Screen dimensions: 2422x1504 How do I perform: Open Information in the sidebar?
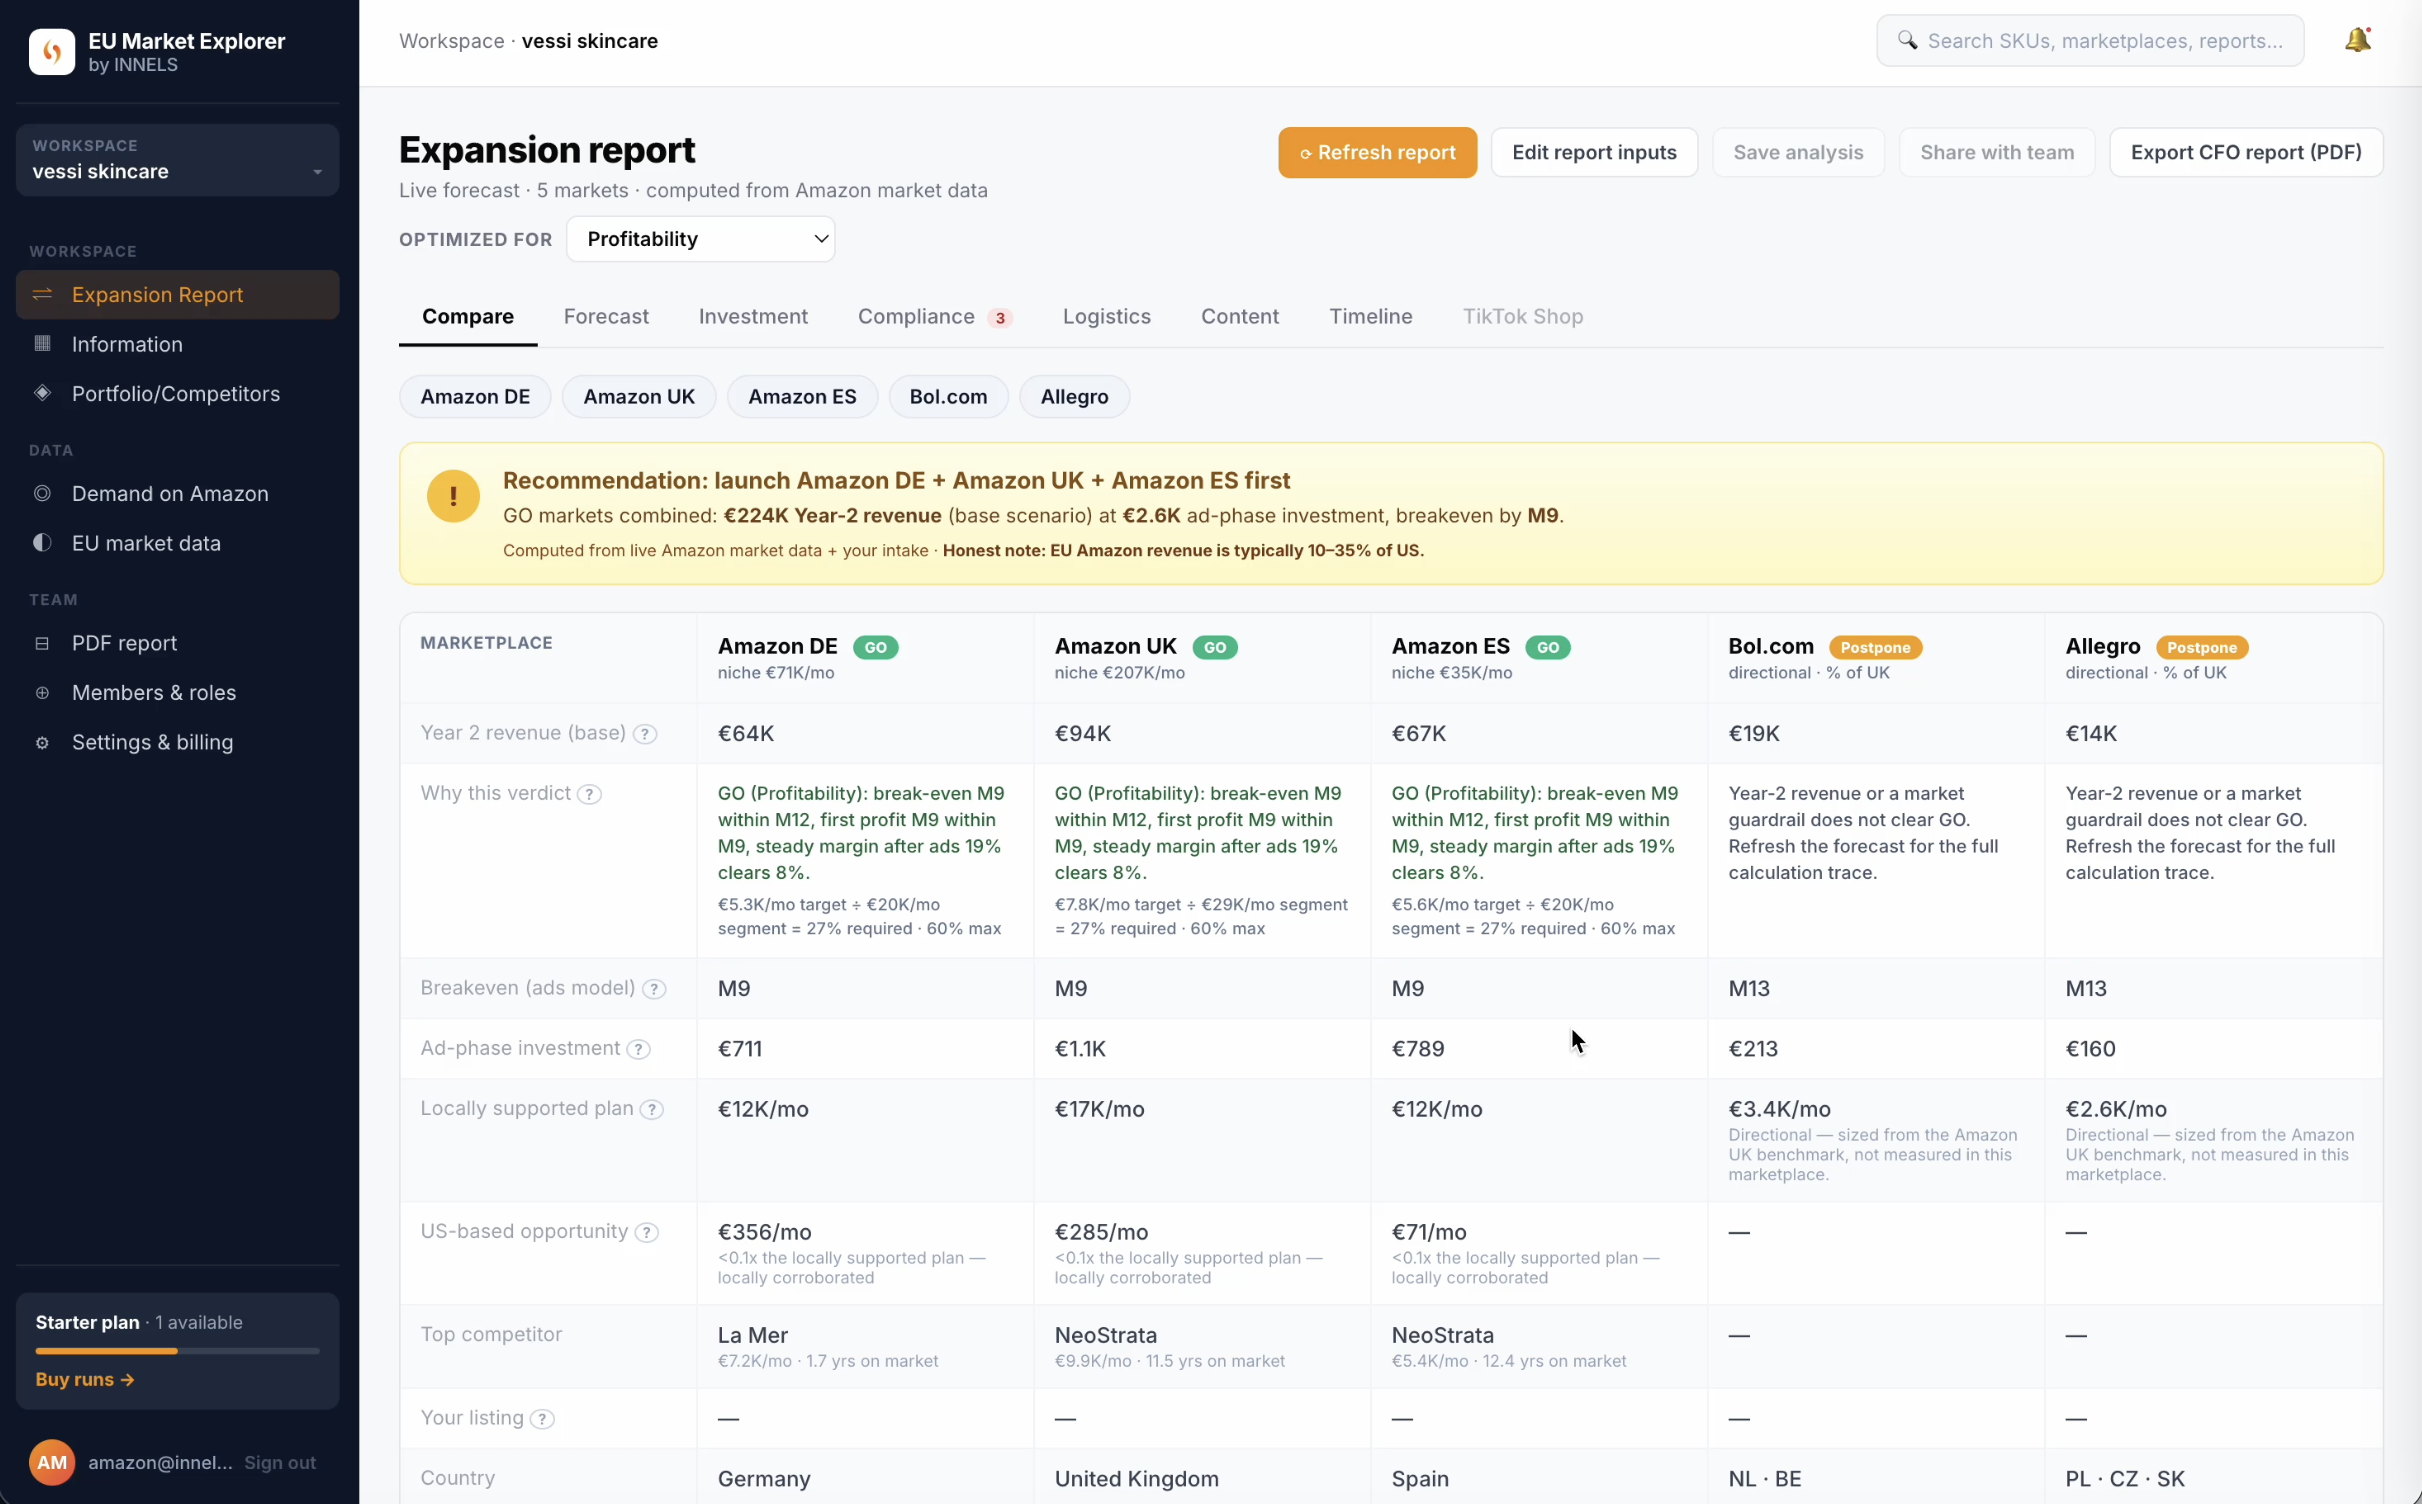[177, 344]
